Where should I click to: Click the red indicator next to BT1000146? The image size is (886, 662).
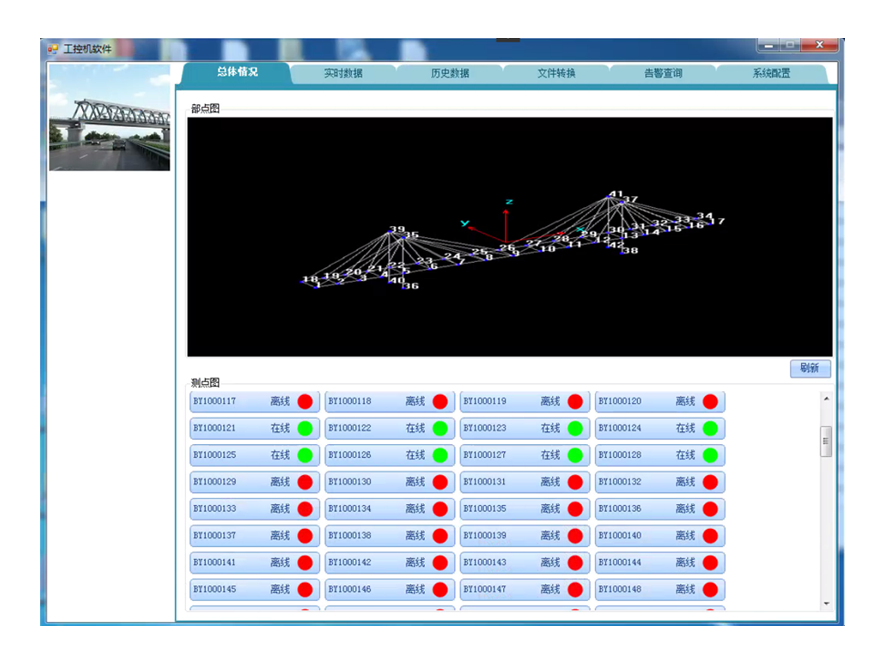(440, 590)
